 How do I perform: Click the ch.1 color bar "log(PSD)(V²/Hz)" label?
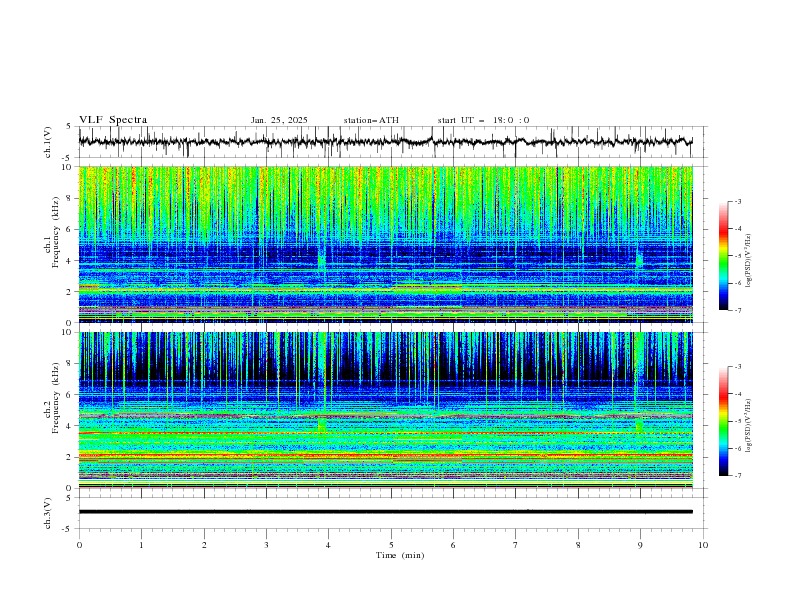pos(749,261)
